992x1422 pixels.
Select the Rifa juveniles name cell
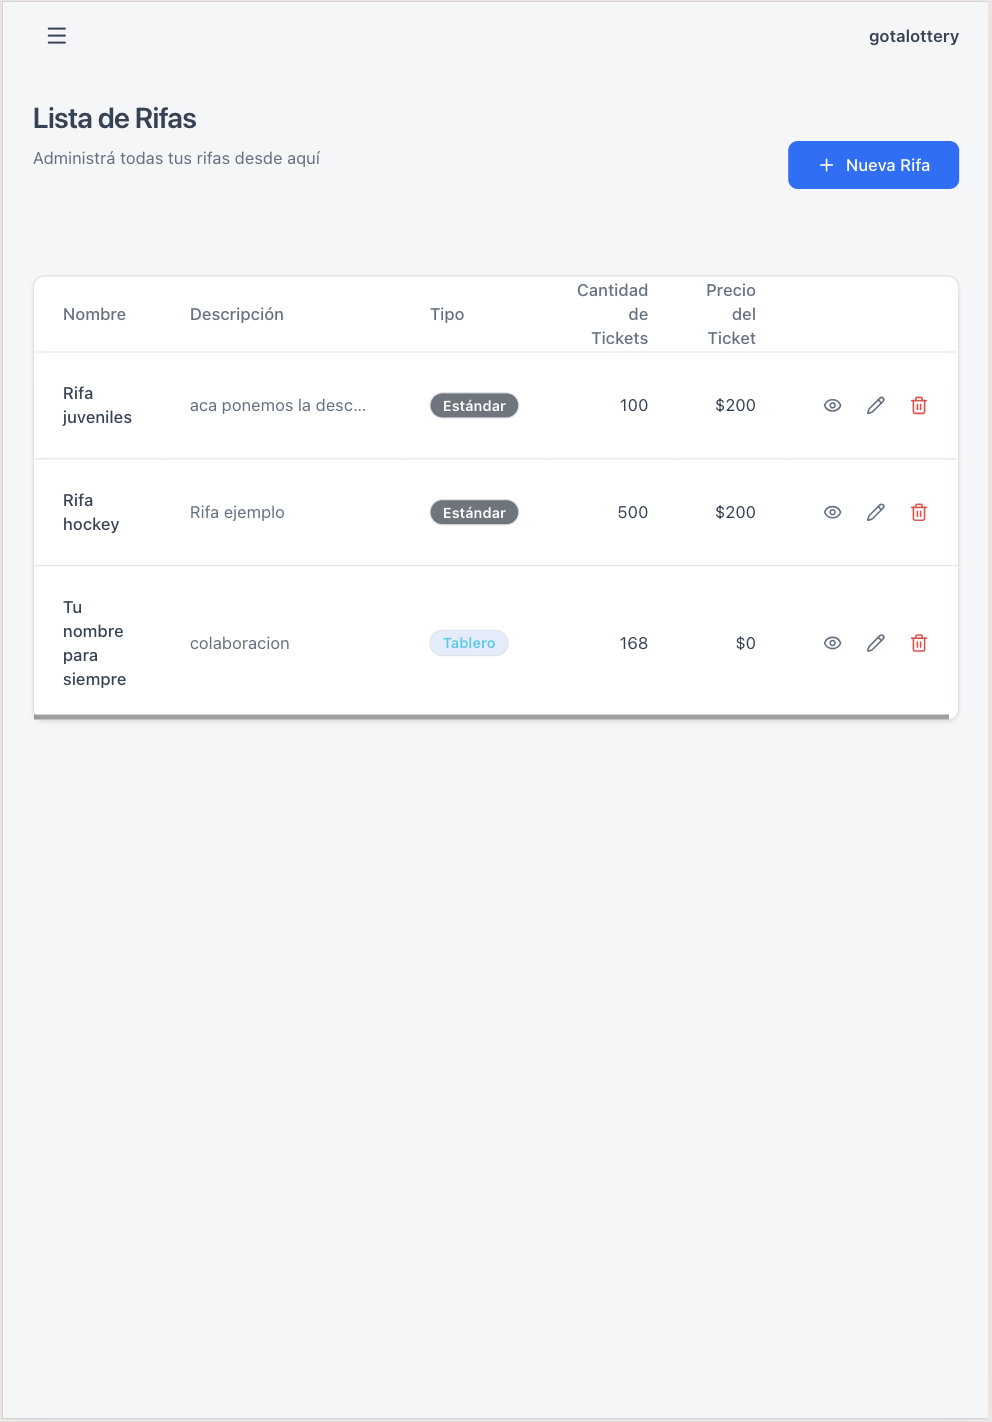(97, 405)
